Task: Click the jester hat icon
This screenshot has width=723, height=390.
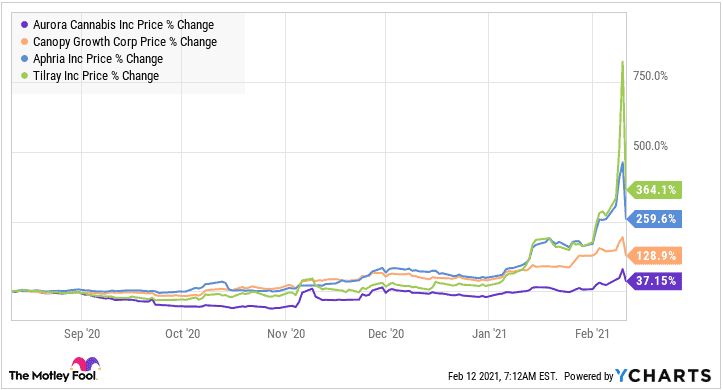Action: (85, 364)
